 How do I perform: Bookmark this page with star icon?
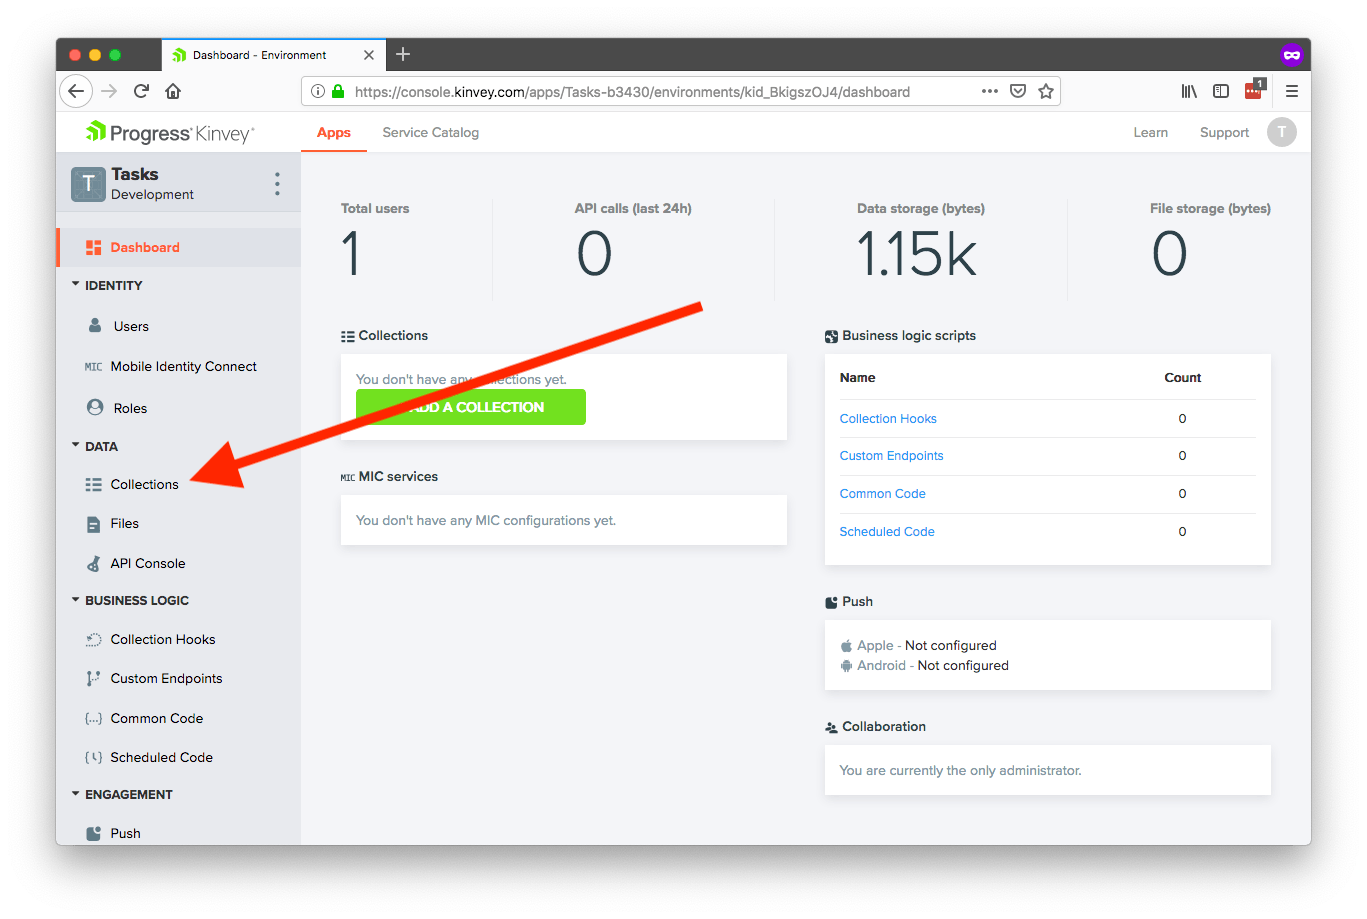pyautogui.click(x=1046, y=91)
